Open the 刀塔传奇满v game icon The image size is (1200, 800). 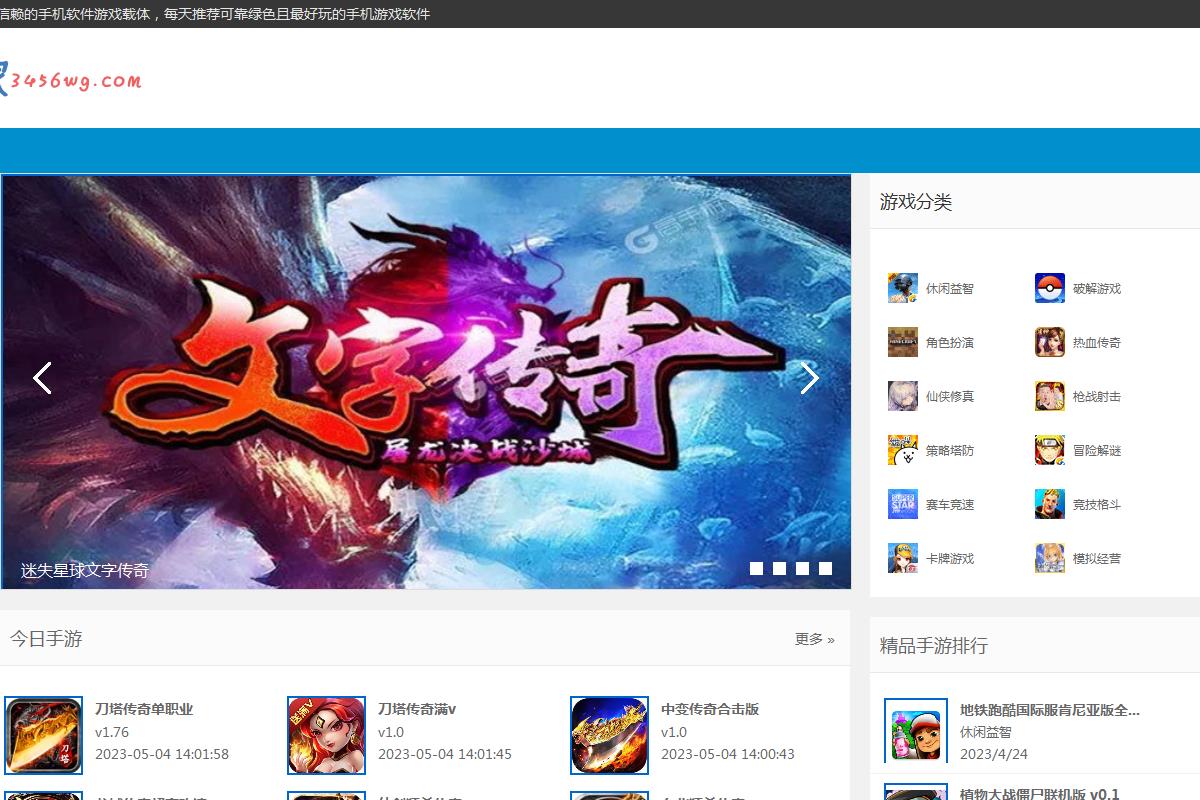click(326, 736)
